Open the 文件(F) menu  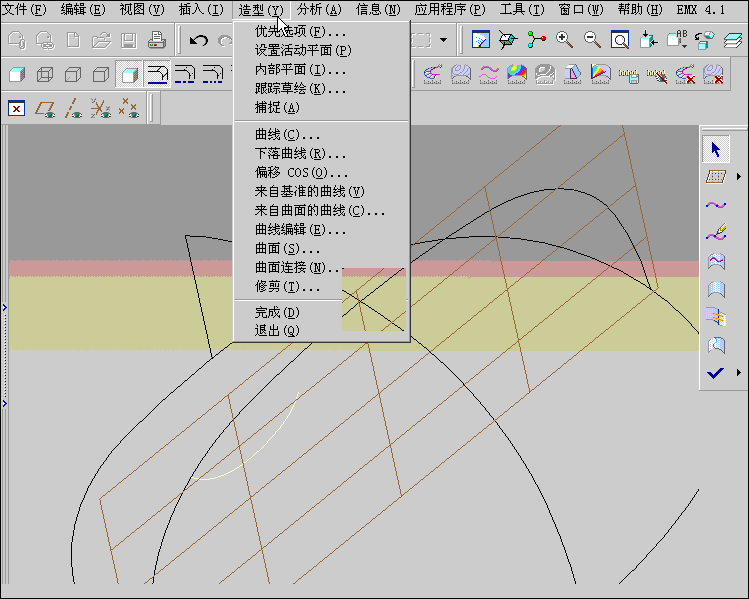click(24, 9)
